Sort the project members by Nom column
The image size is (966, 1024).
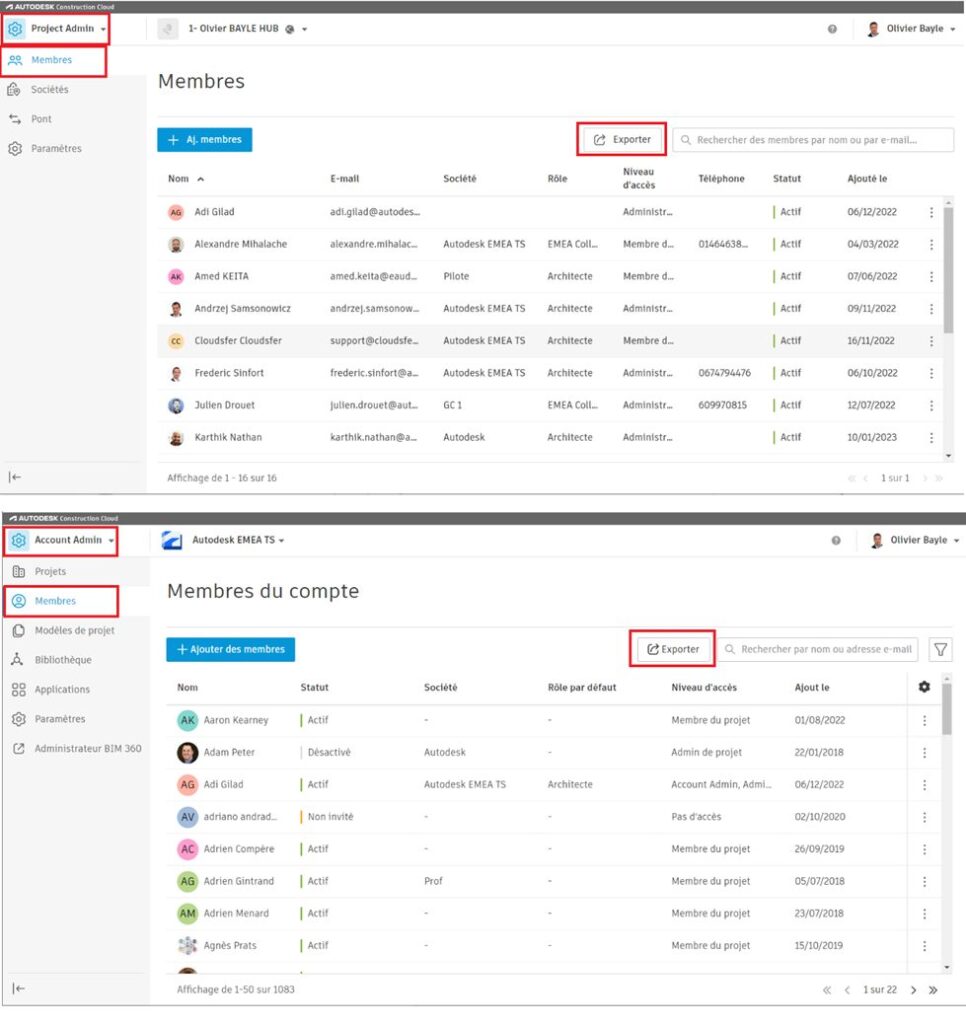coord(179,179)
